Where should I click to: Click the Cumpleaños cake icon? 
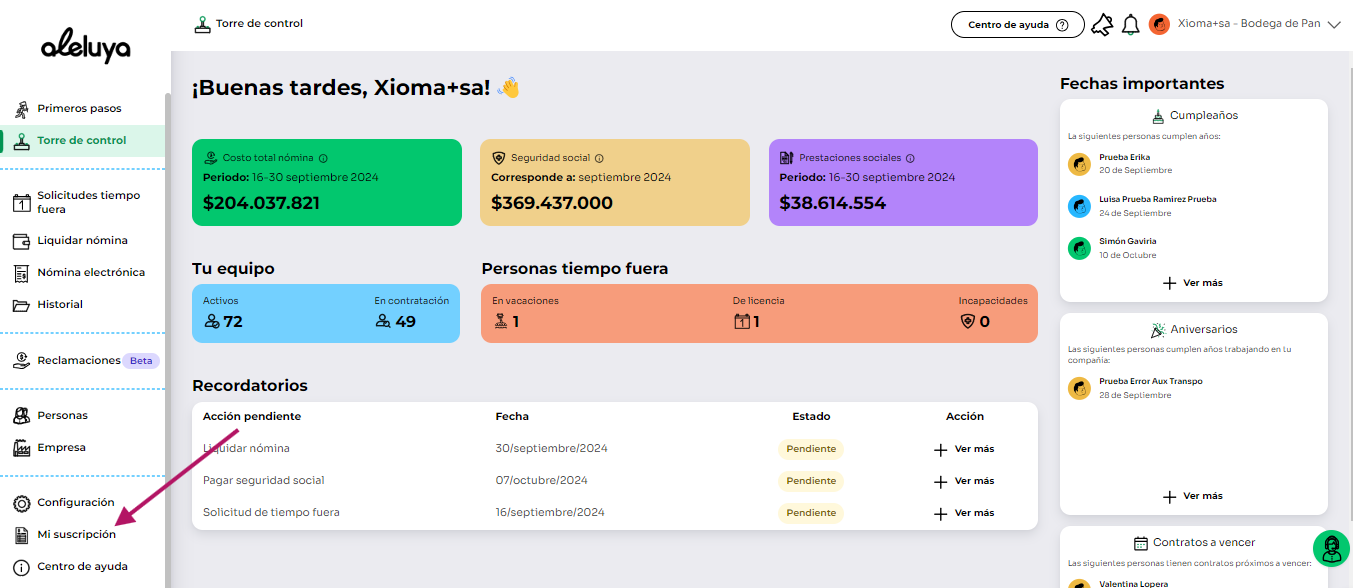[x=1158, y=115]
